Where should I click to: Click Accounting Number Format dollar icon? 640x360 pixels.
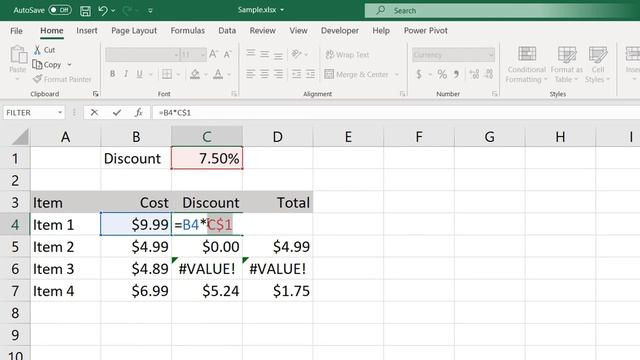pos(419,74)
